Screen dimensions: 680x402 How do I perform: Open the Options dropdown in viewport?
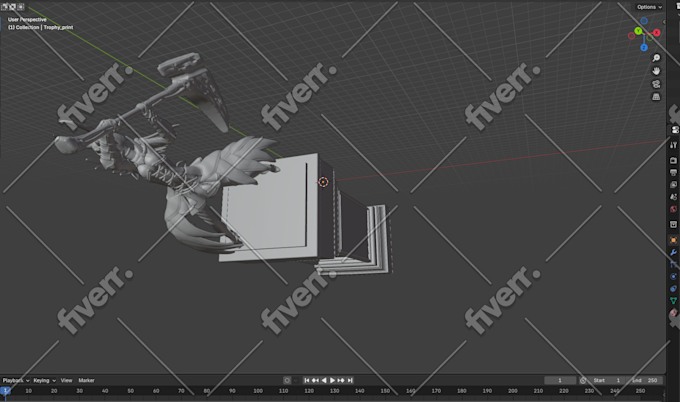(649, 7)
